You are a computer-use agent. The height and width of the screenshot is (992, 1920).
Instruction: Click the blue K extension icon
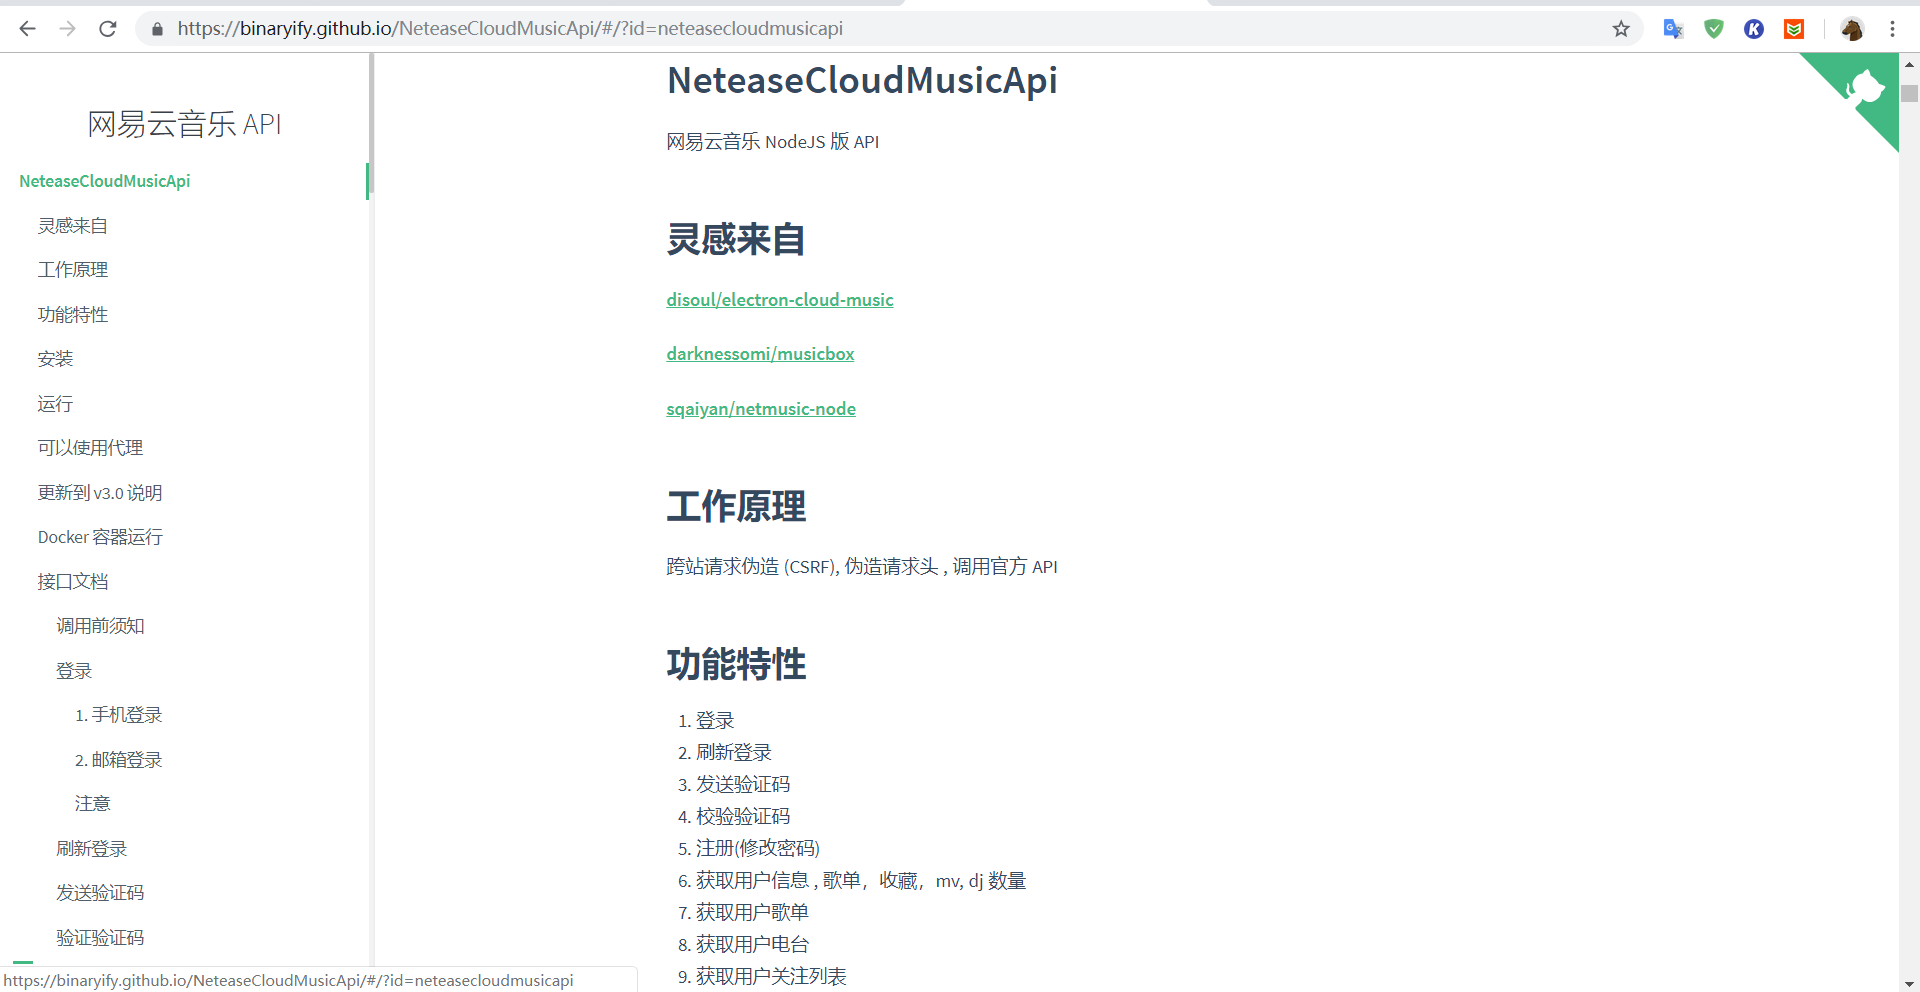click(x=1754, y=29)
